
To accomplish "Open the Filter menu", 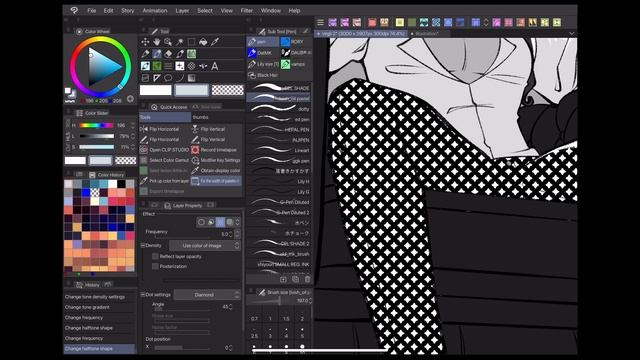I will click(x=247, y=11).
